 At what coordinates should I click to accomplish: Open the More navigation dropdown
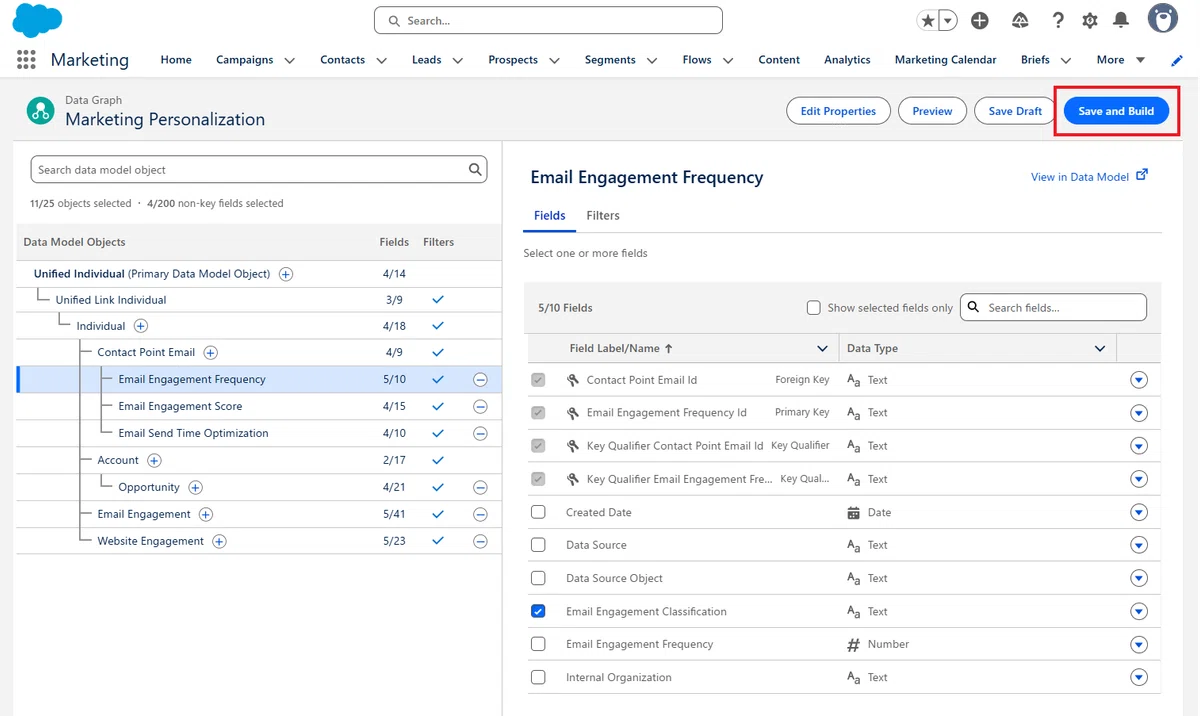click(1120, 60)
